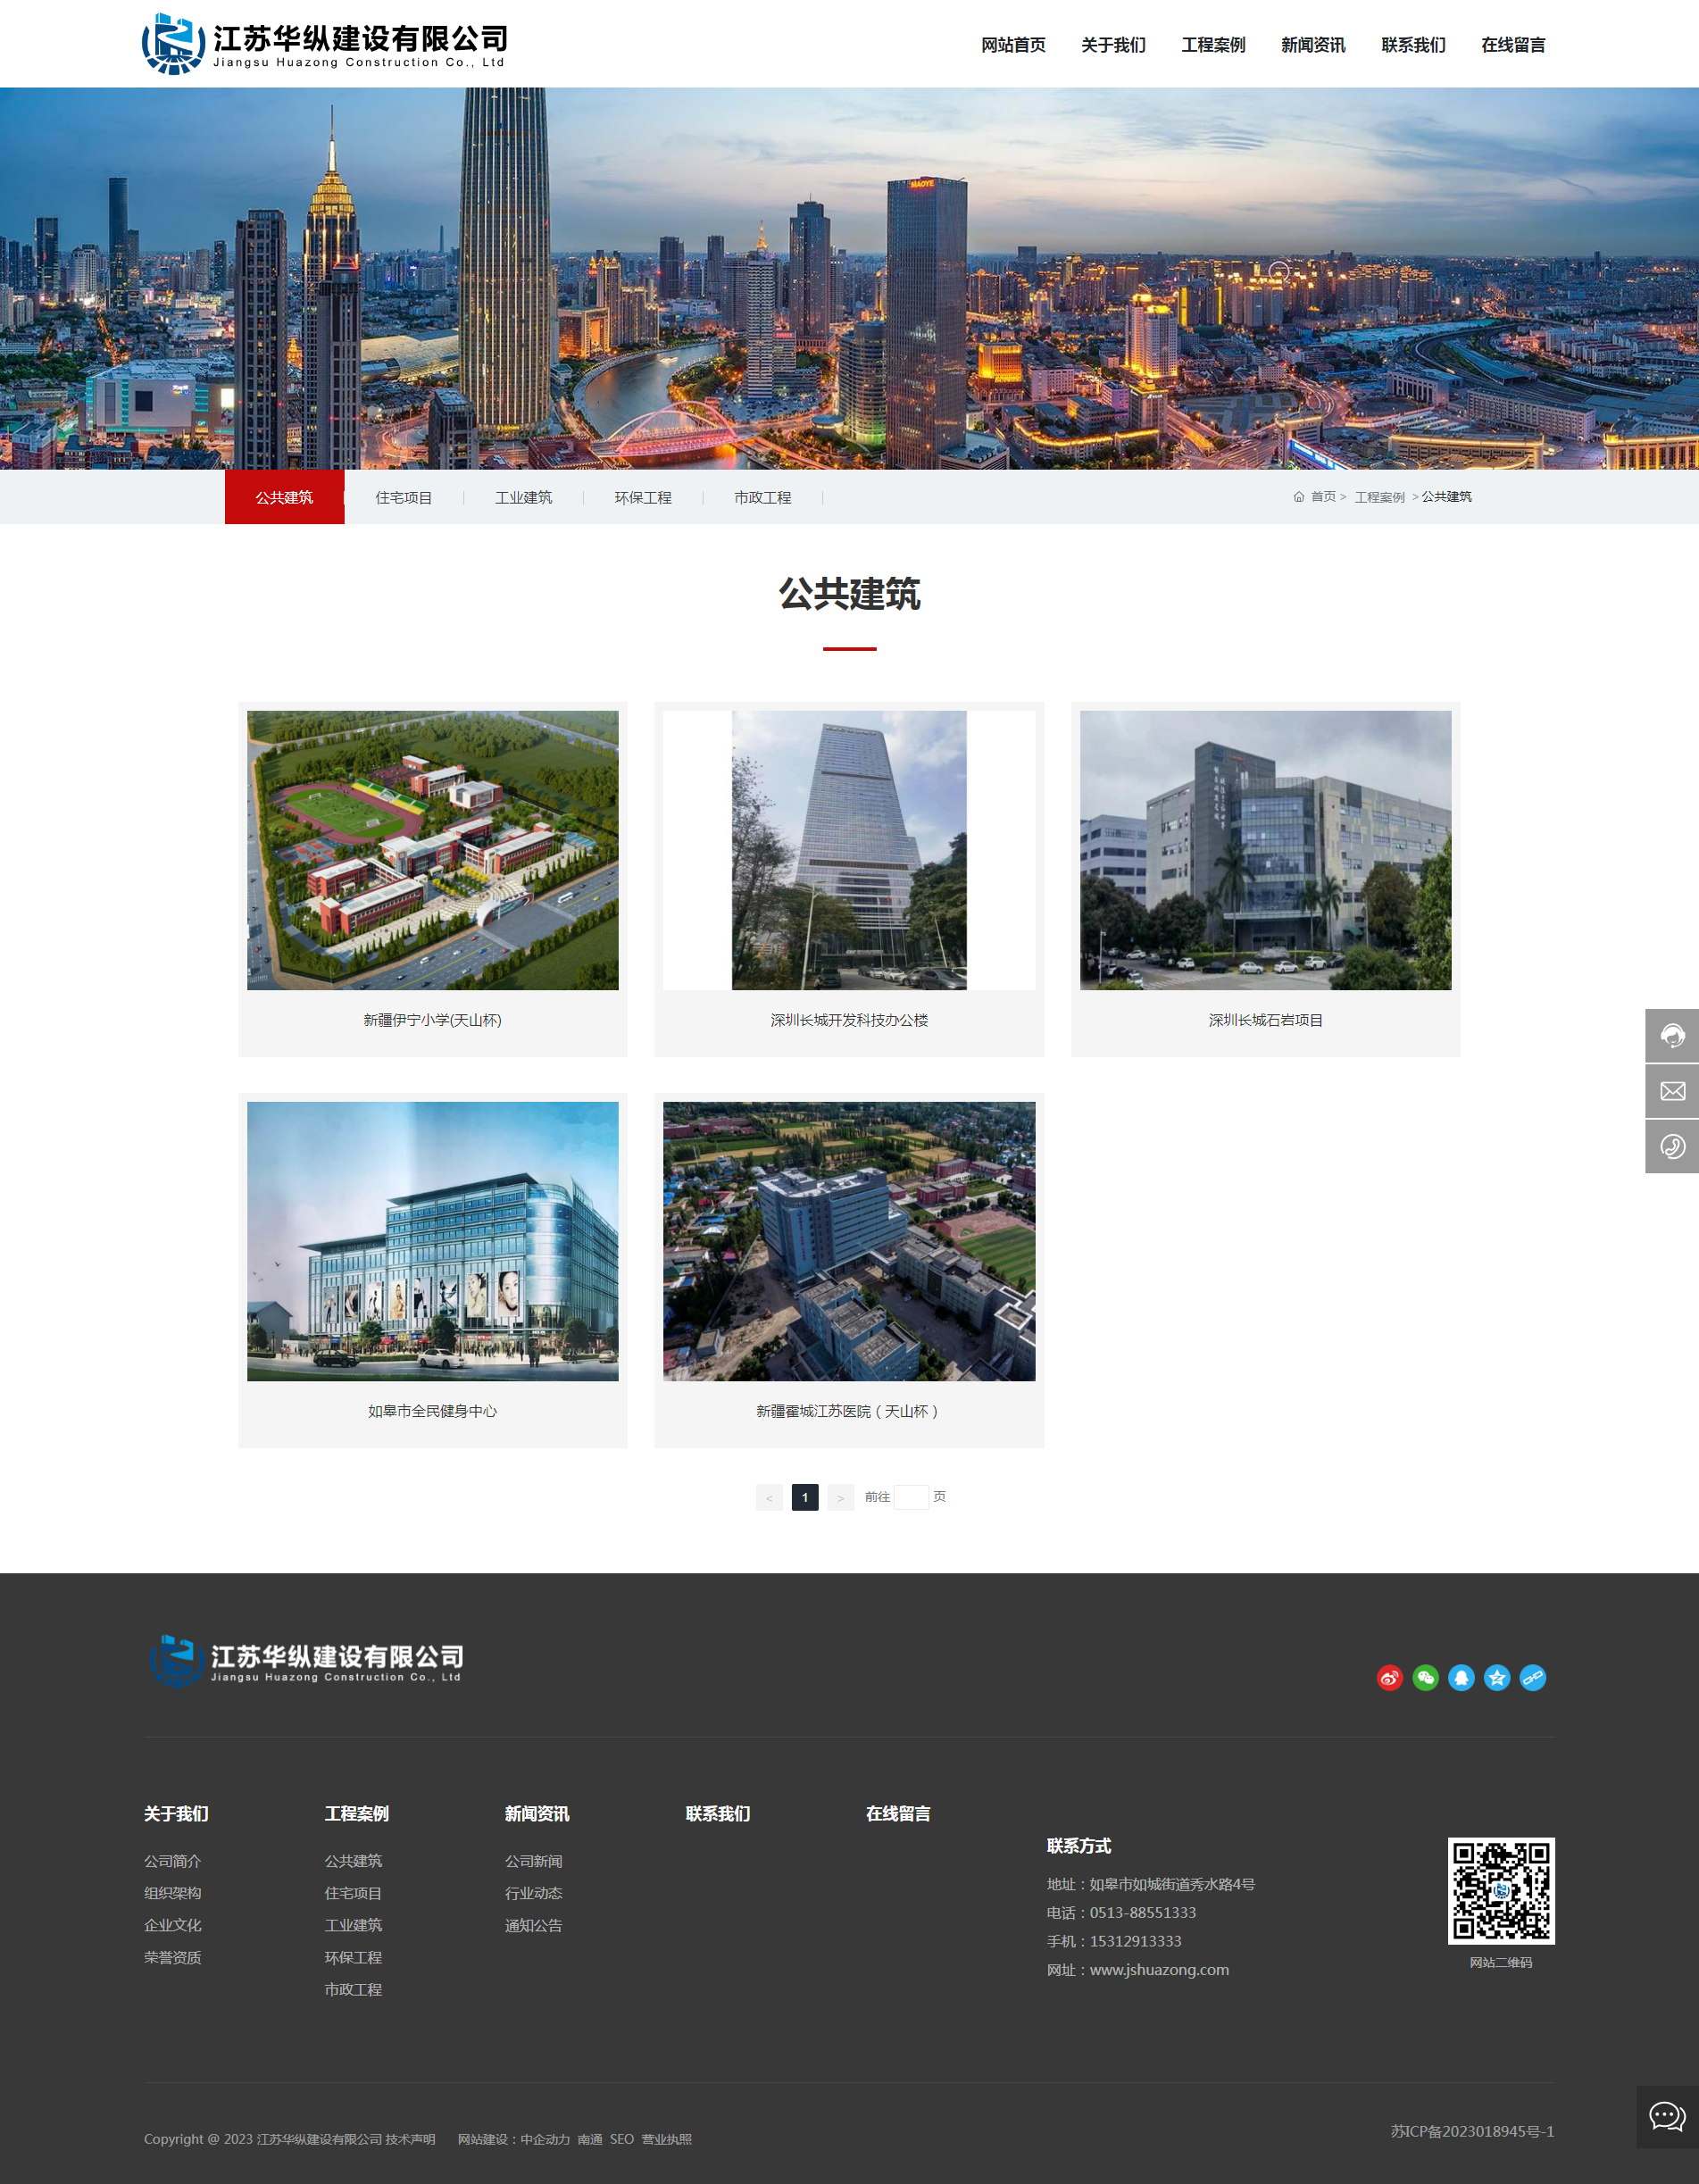
Task: Open the 在线留言 page from top navigation
Action: coord(1512,44)
